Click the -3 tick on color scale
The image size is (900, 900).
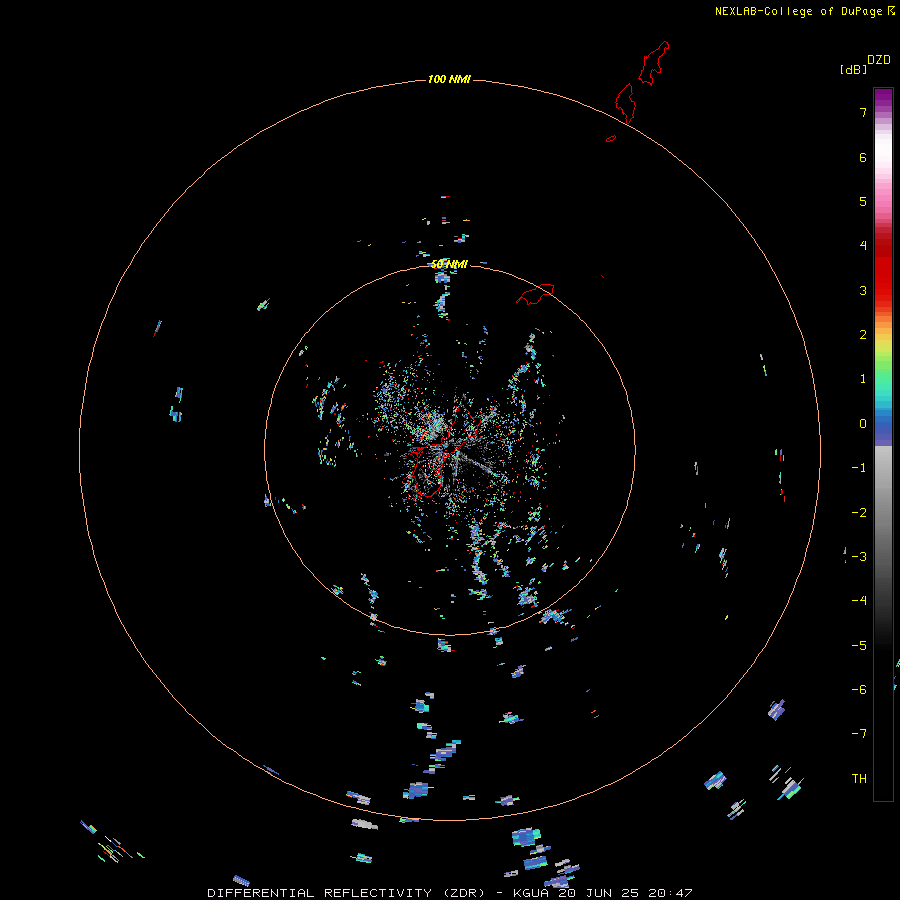pos(859,557)
